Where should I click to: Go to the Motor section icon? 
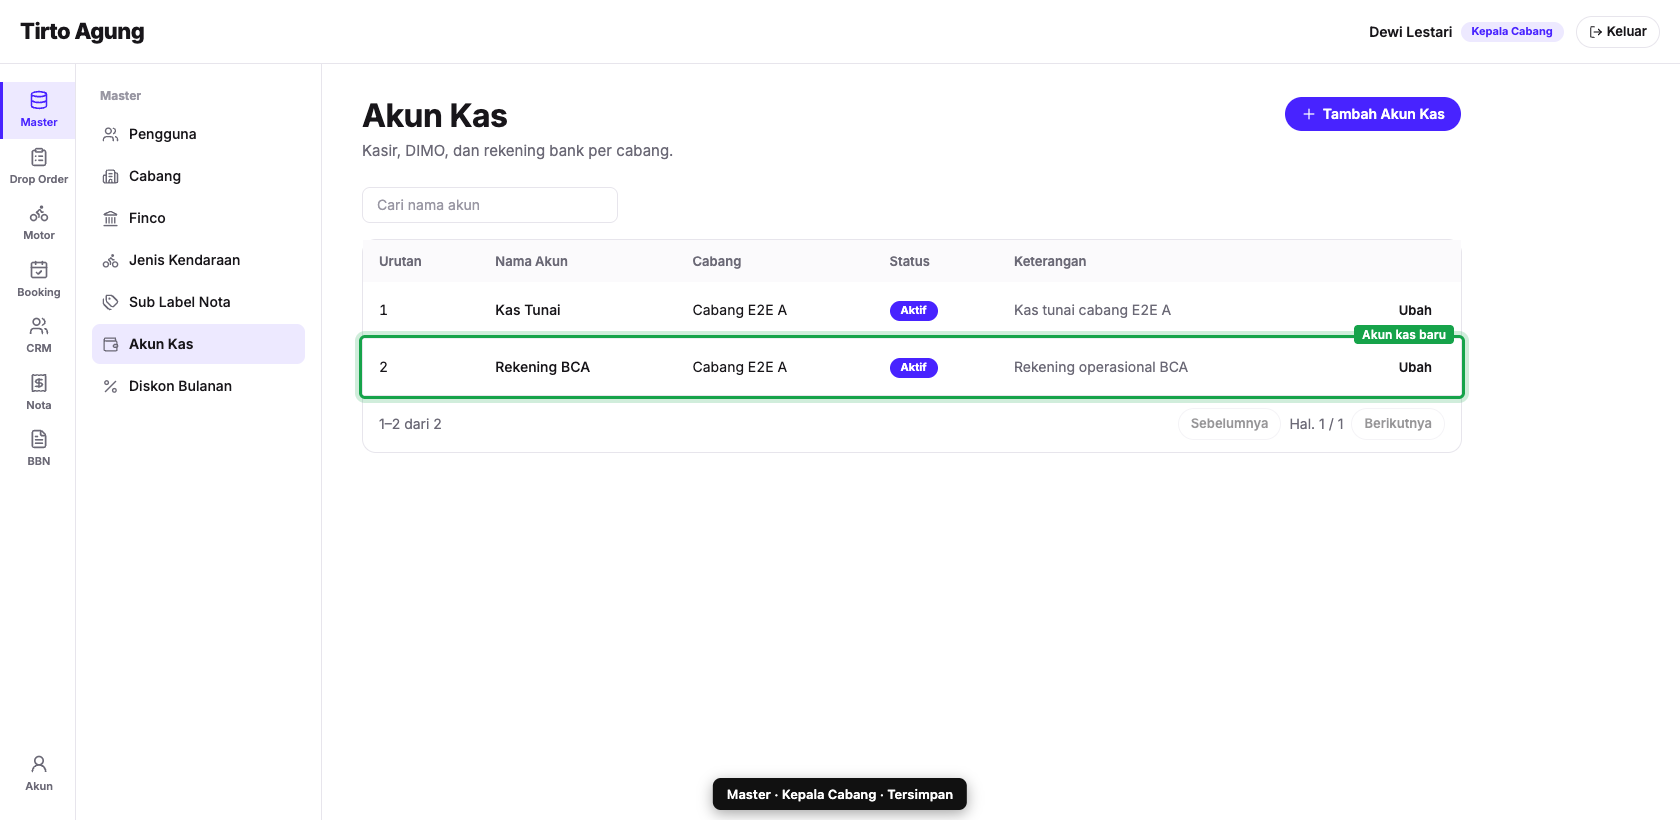[x=39, y=213]
